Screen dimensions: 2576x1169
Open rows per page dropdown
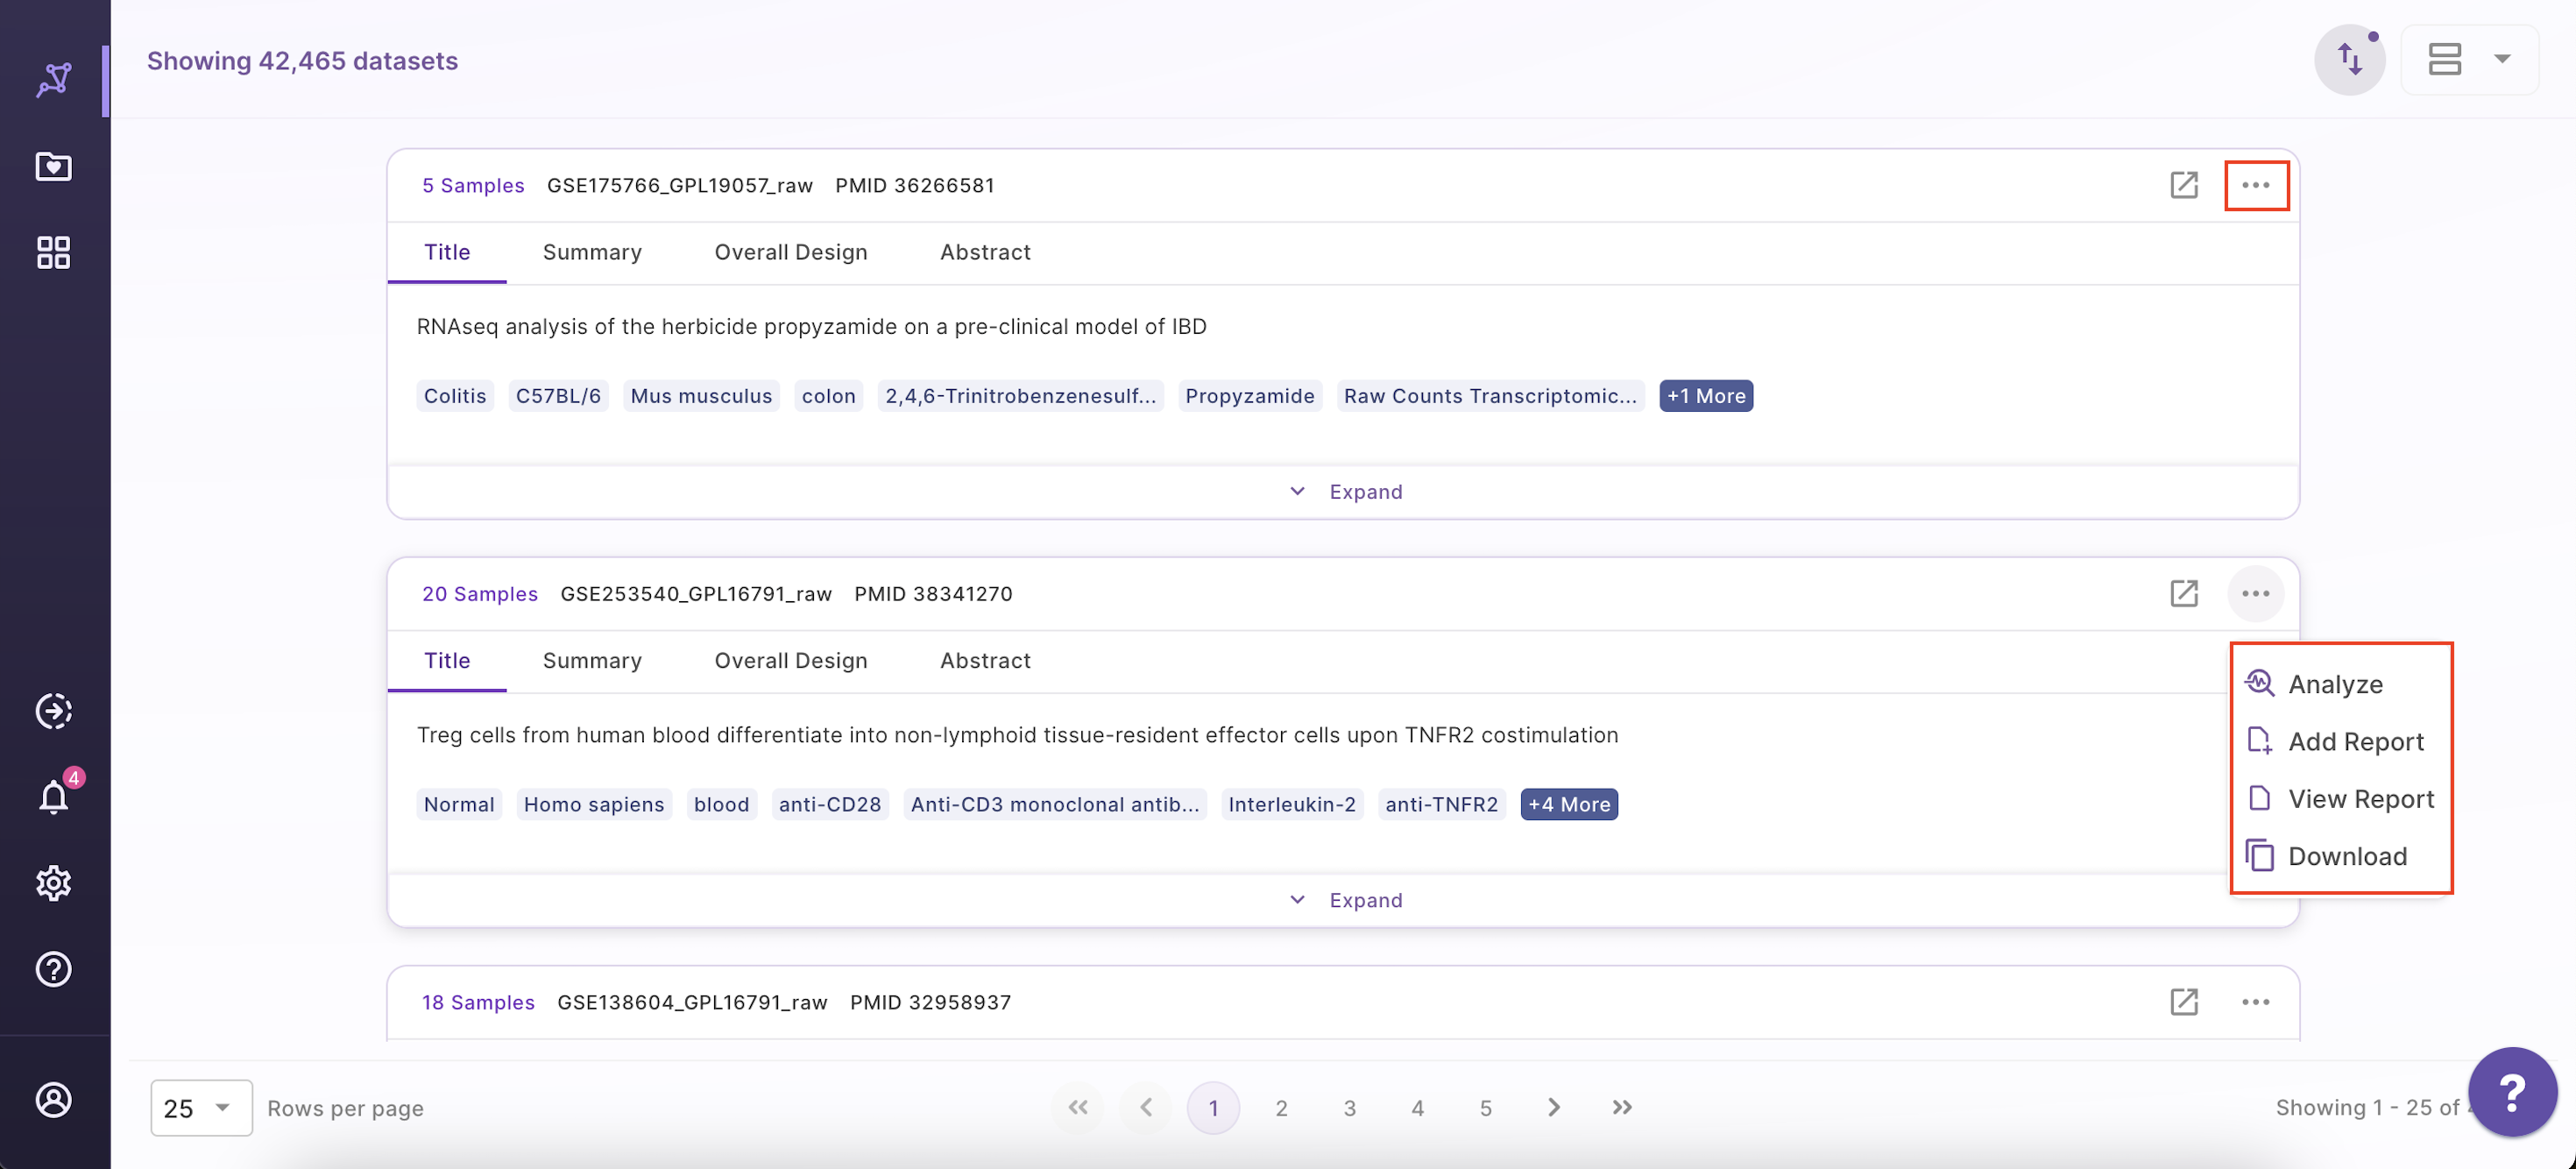201,1108
